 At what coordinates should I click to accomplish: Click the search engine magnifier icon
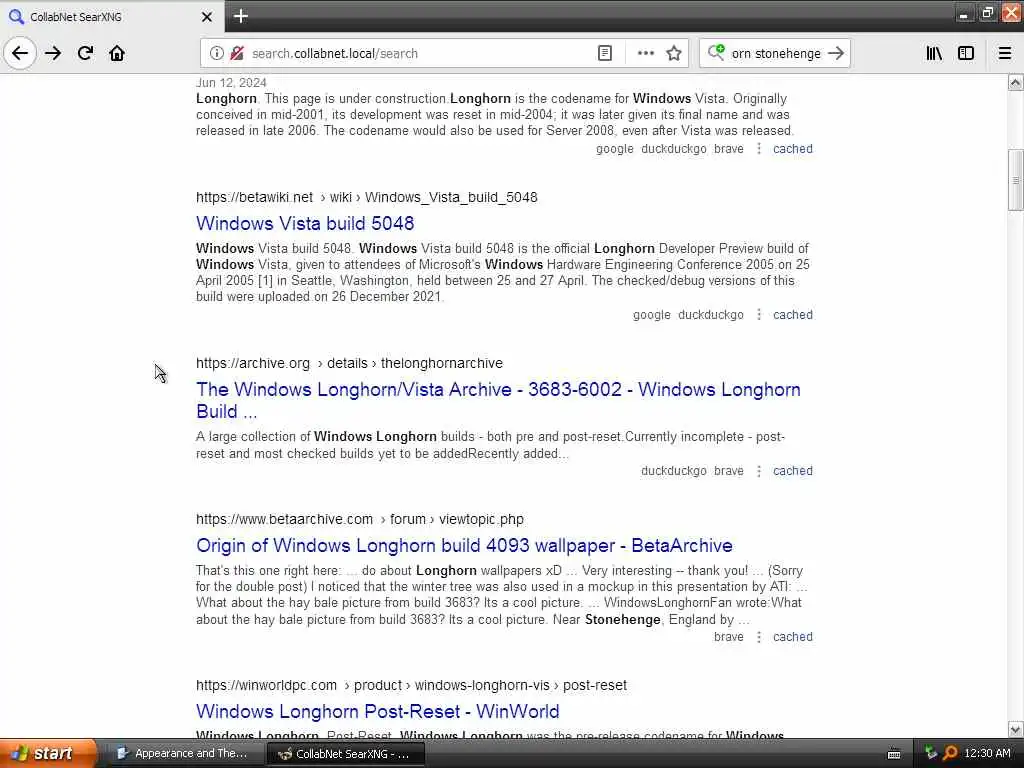click(x=716, y=53)
